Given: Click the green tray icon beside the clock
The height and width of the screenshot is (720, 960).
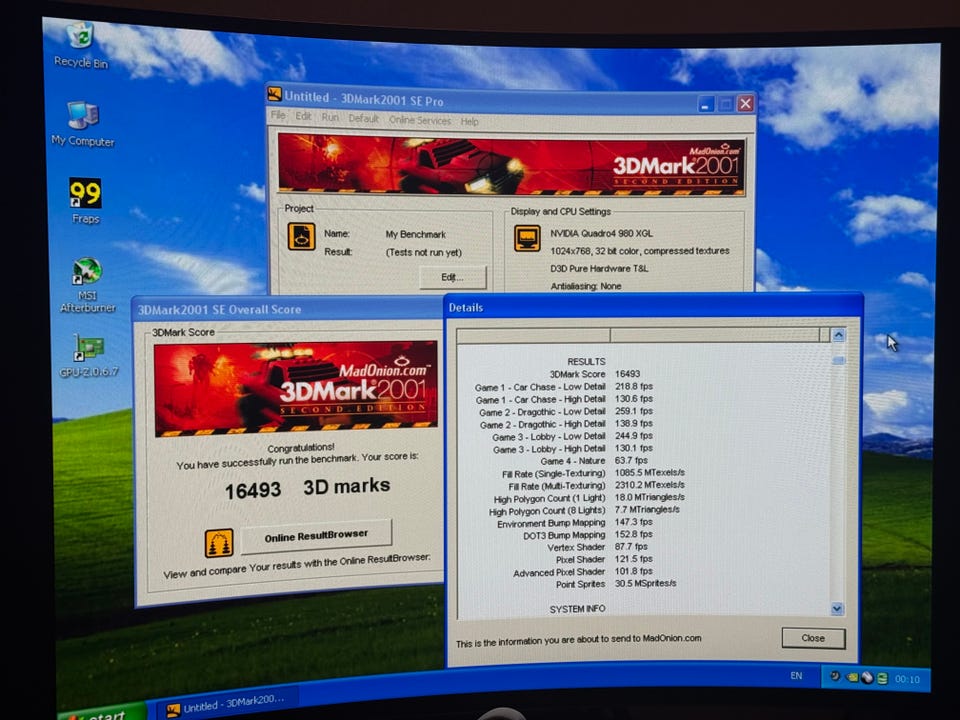Looking at the screenshot, I should [882, 678].
